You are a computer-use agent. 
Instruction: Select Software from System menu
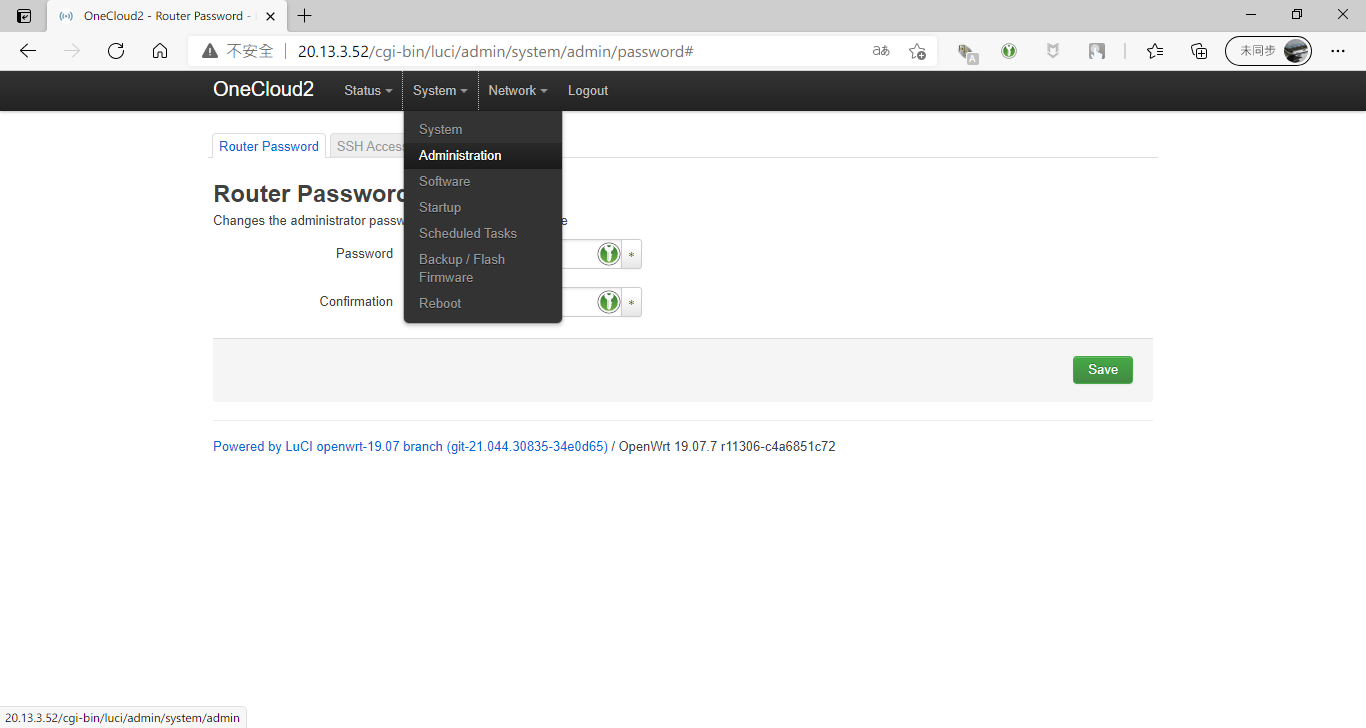coord(445,181)
